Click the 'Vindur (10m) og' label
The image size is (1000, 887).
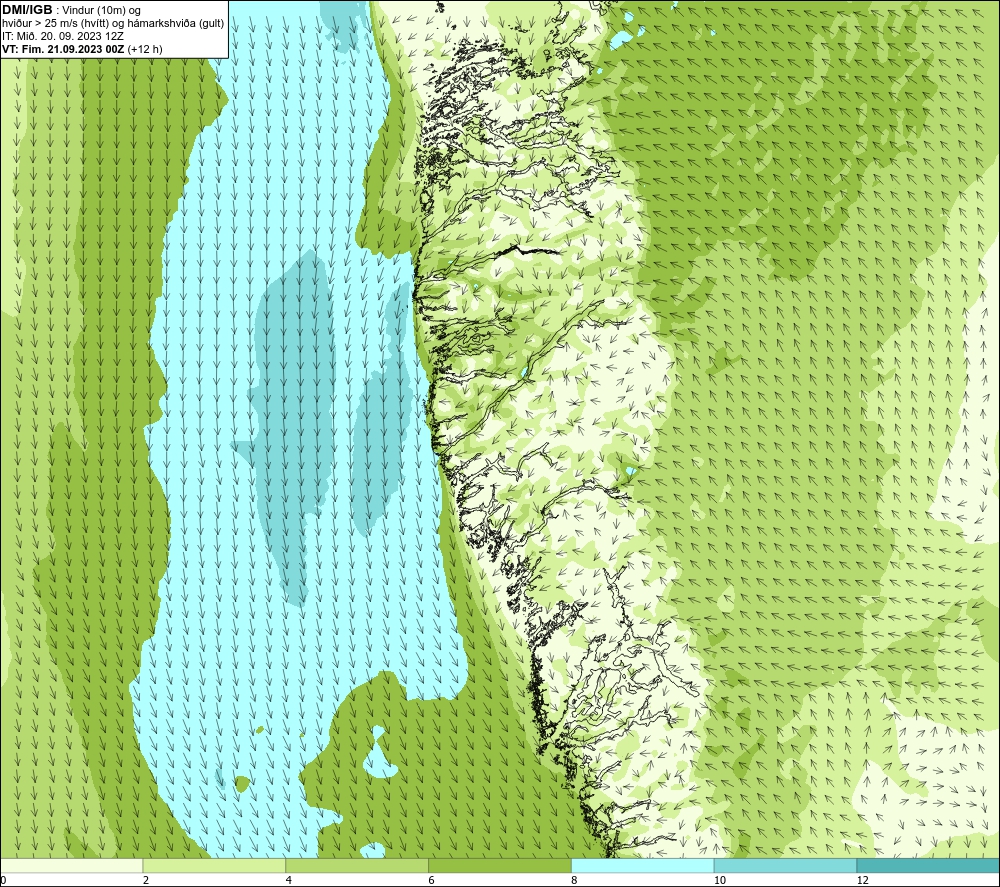click(x=101, y=11)
